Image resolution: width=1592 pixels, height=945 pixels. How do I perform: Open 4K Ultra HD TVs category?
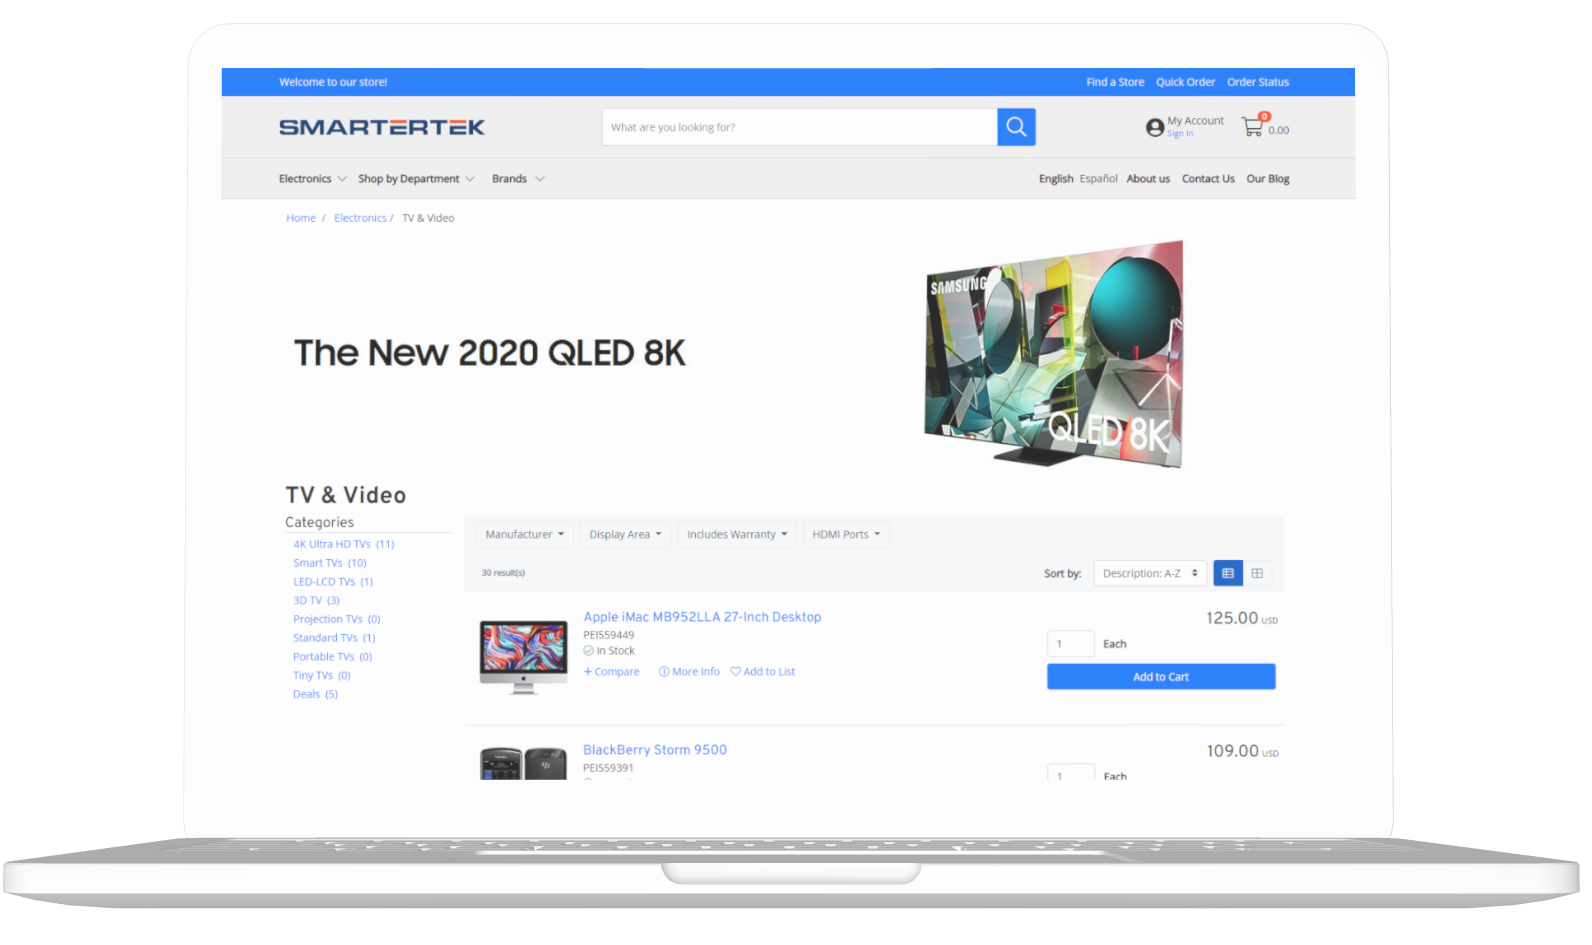[x=344, y=545]
